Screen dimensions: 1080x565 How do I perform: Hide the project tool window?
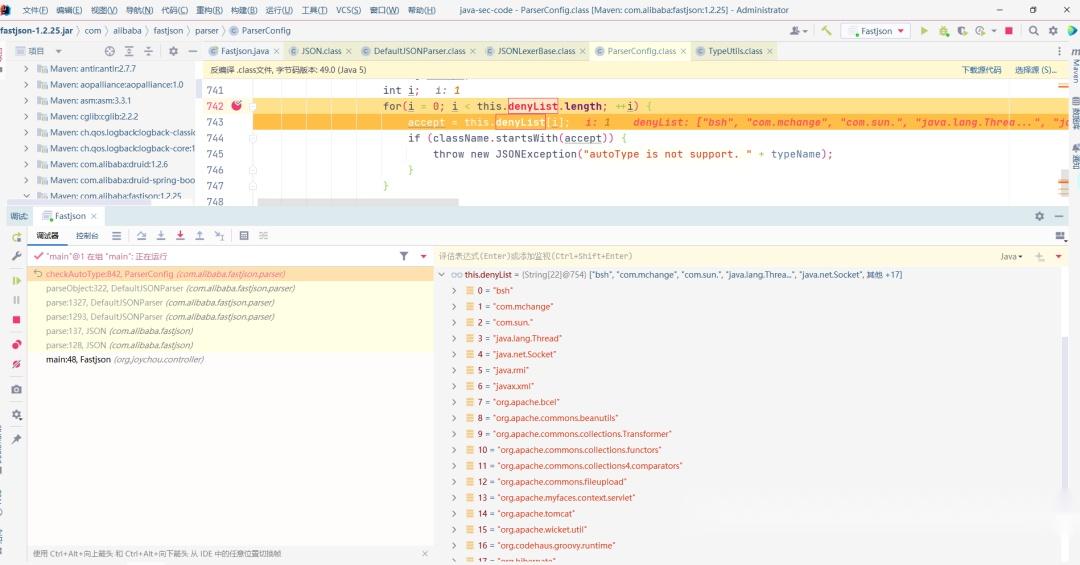coord(193,51)
